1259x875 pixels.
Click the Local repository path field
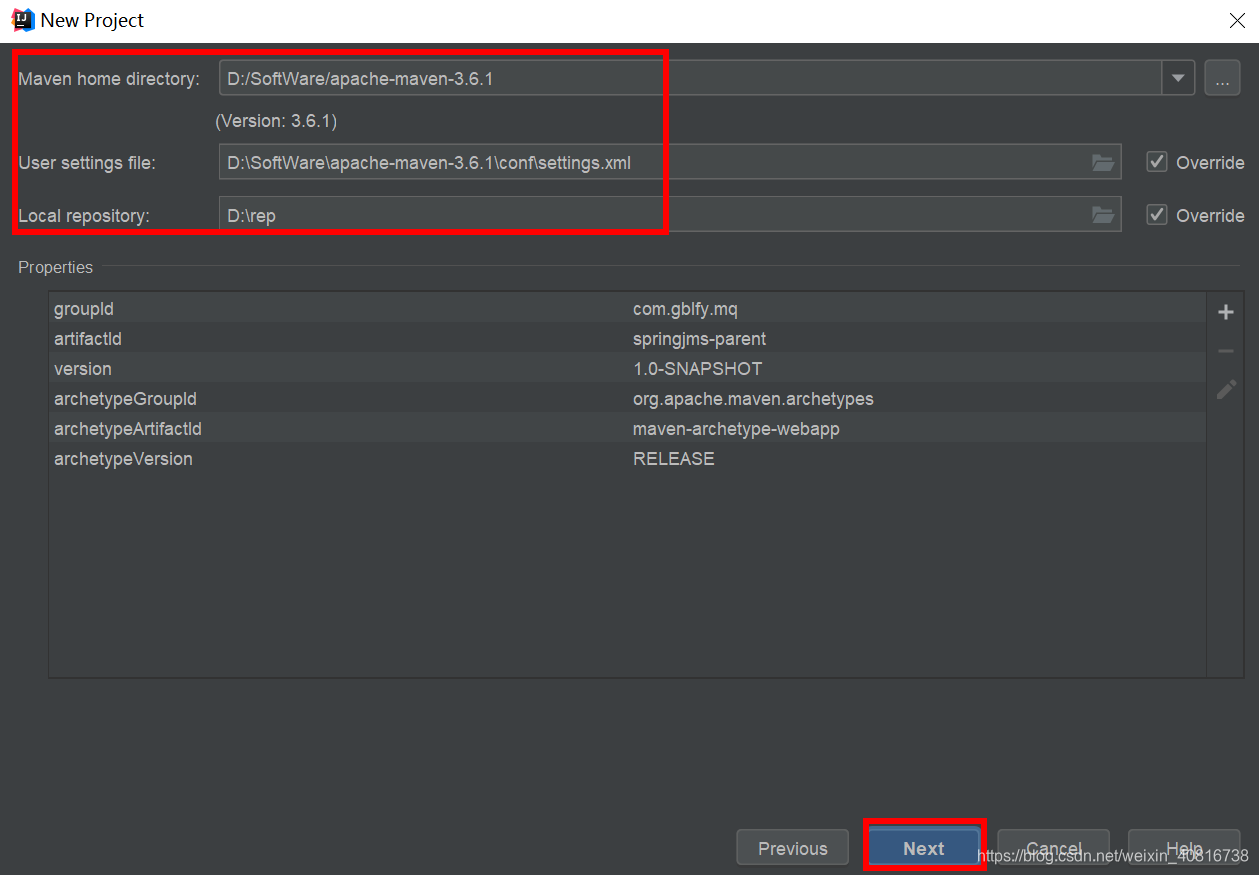coord(670,215)
